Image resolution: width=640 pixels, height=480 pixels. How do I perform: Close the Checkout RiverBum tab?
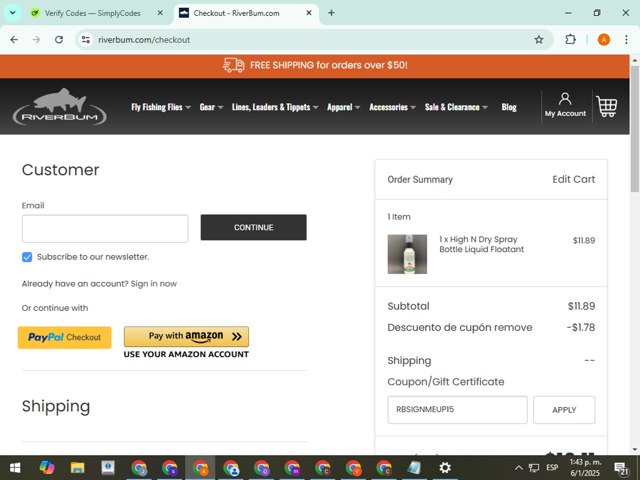(x=309, y=13)
